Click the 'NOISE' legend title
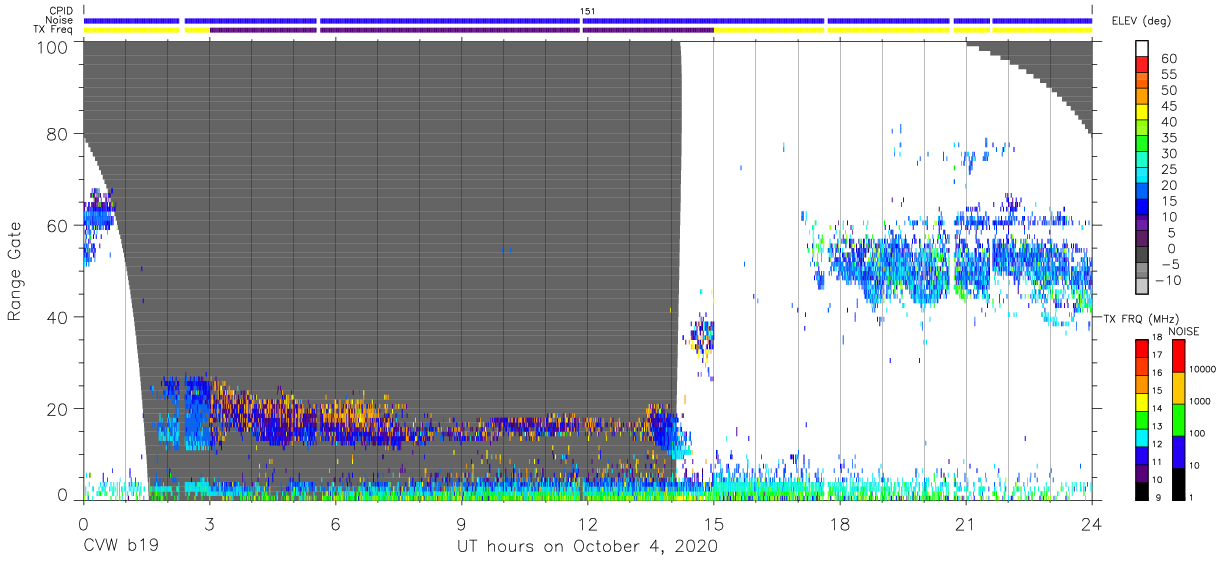Image resolution: width=1228 pixels, height=567 pixels. tap(1183, 331)
